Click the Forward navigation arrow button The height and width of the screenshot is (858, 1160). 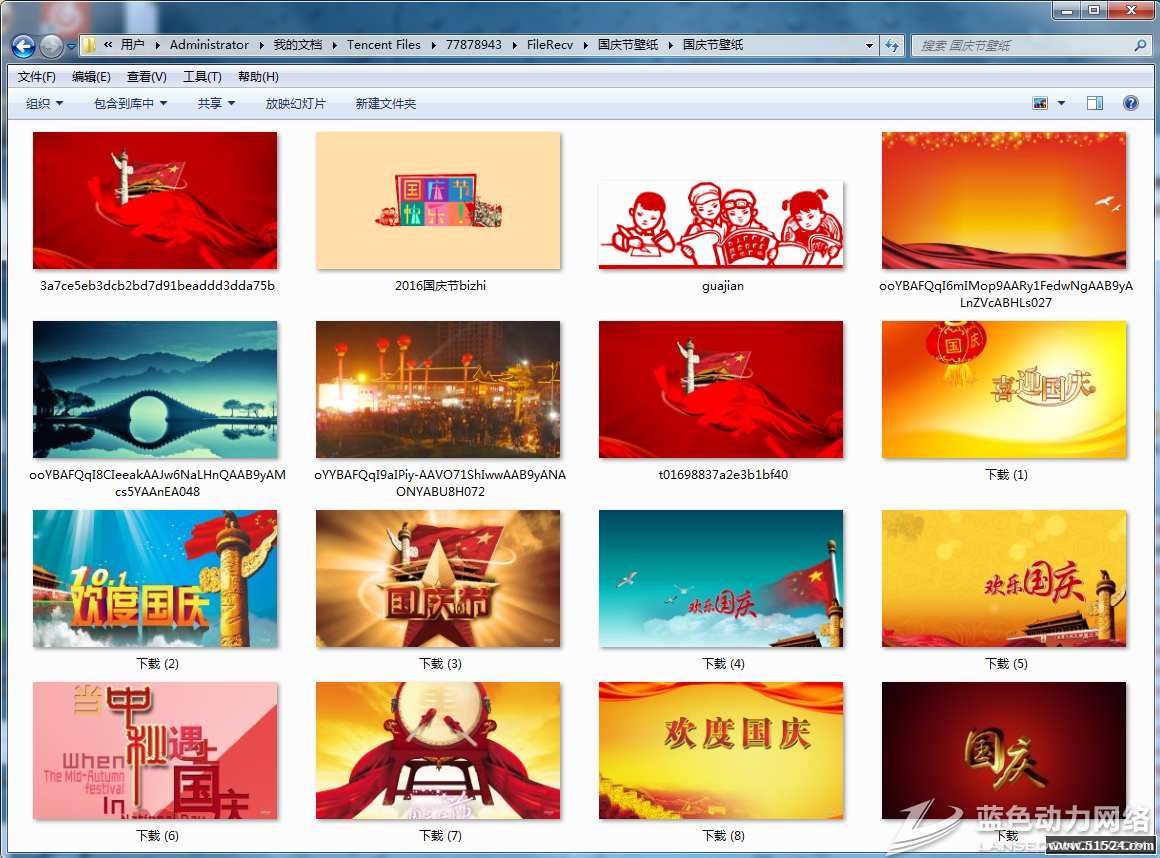point(51,46)
